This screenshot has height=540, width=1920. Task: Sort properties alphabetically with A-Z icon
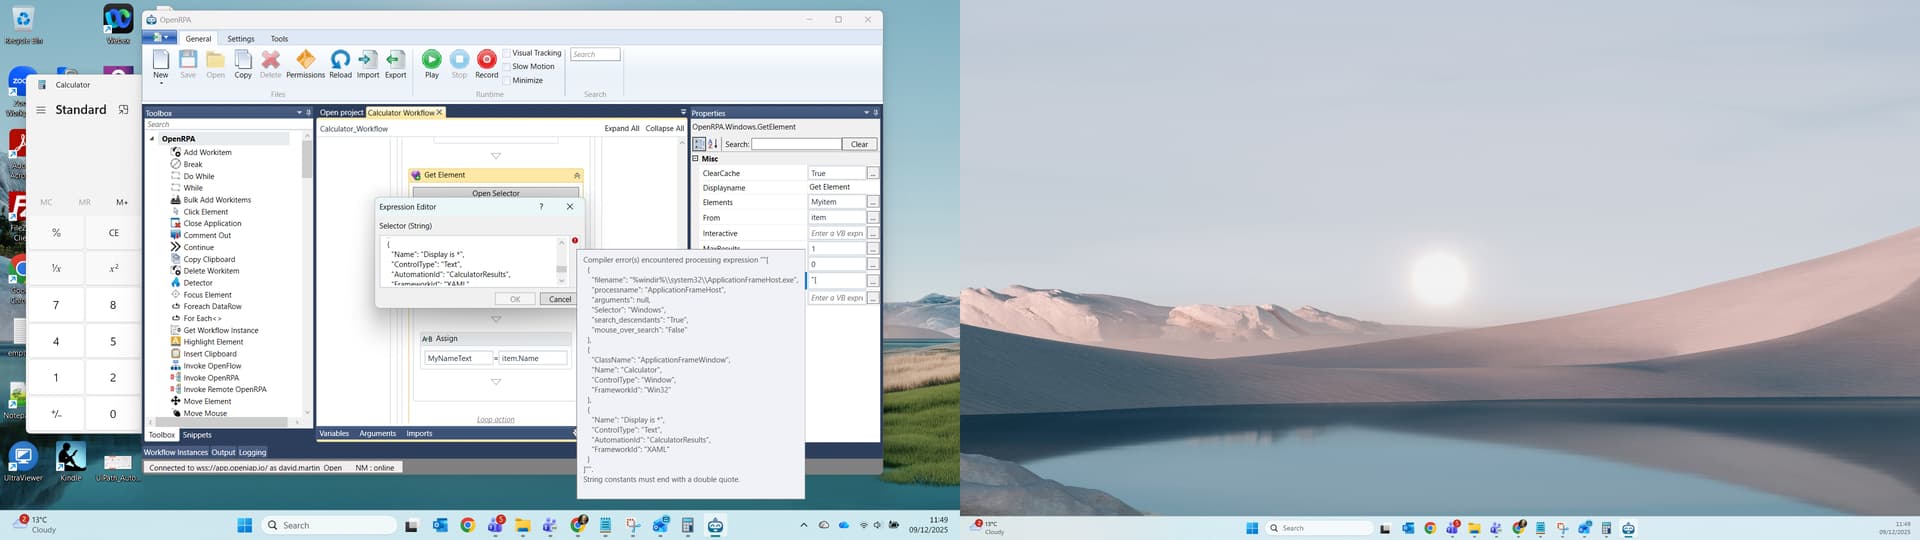click(x=713, y=144)
